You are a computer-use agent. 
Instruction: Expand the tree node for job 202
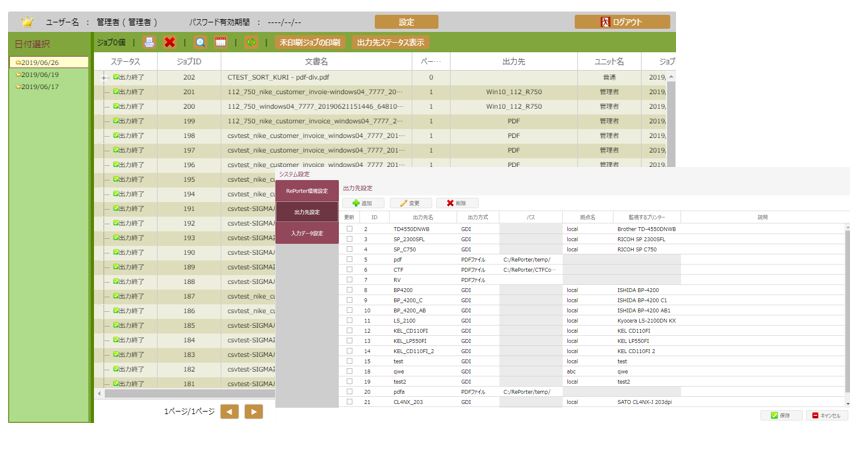104,77
